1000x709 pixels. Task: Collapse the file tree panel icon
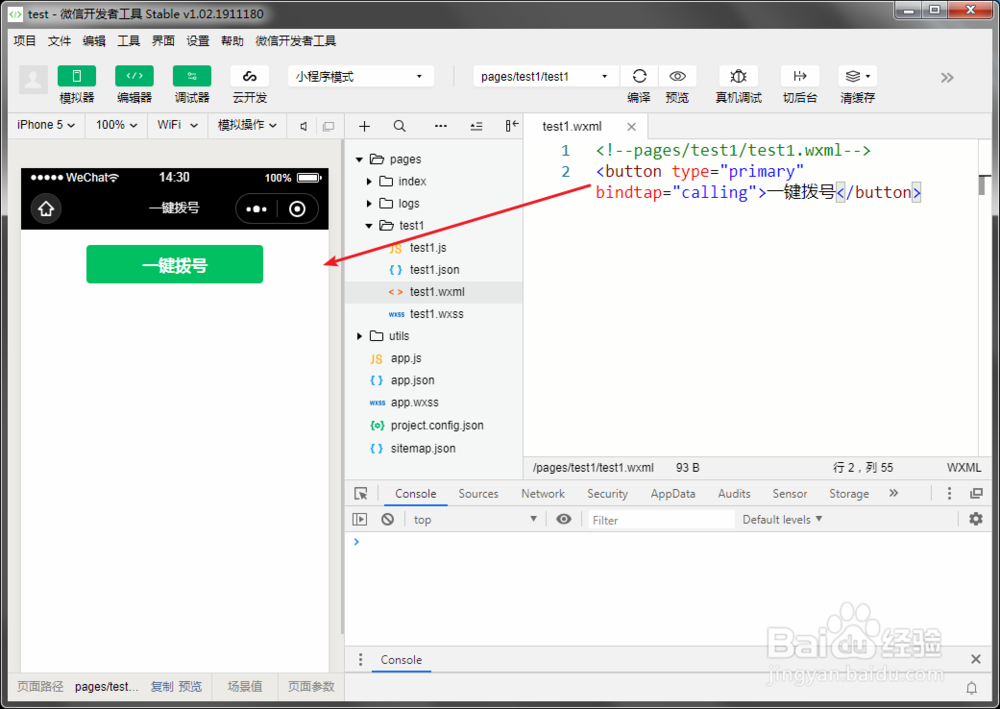(511, 126)
